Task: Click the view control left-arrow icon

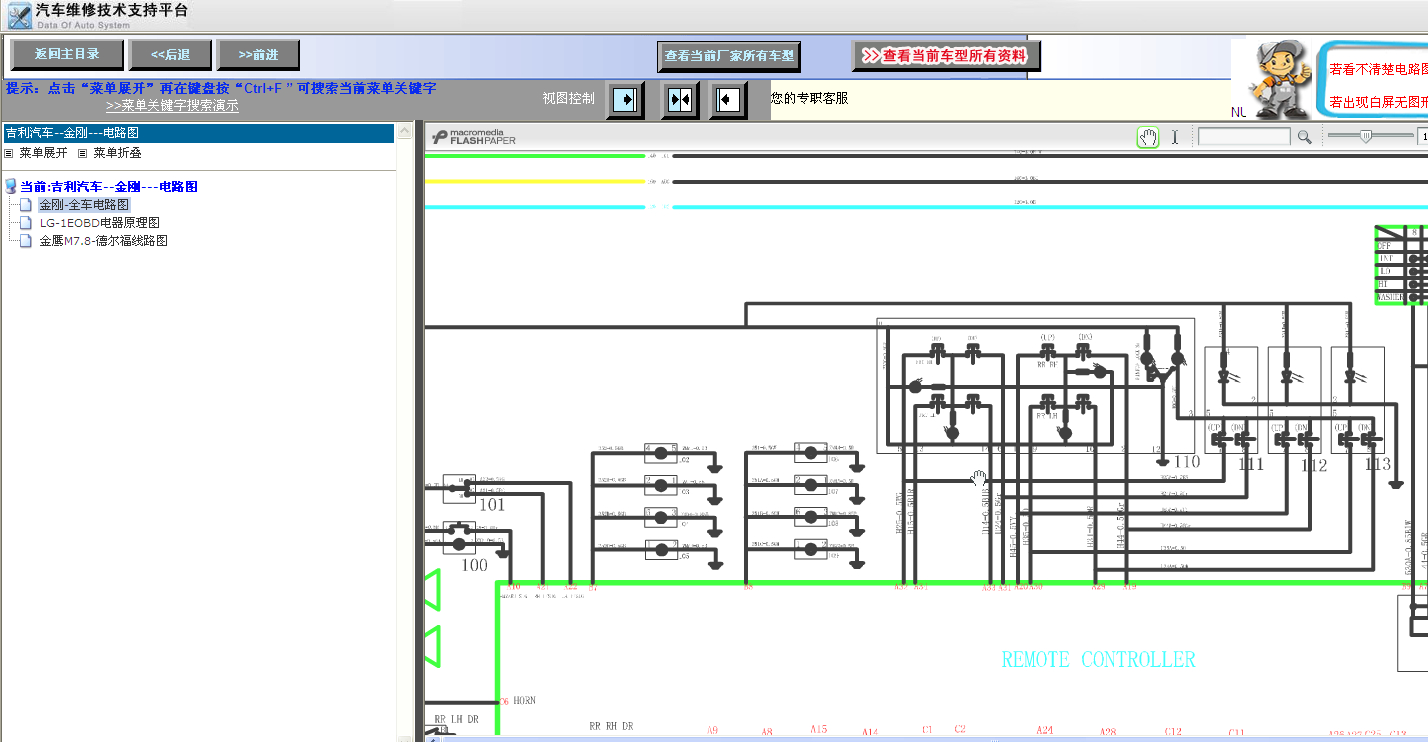Action: click(729, 99)
